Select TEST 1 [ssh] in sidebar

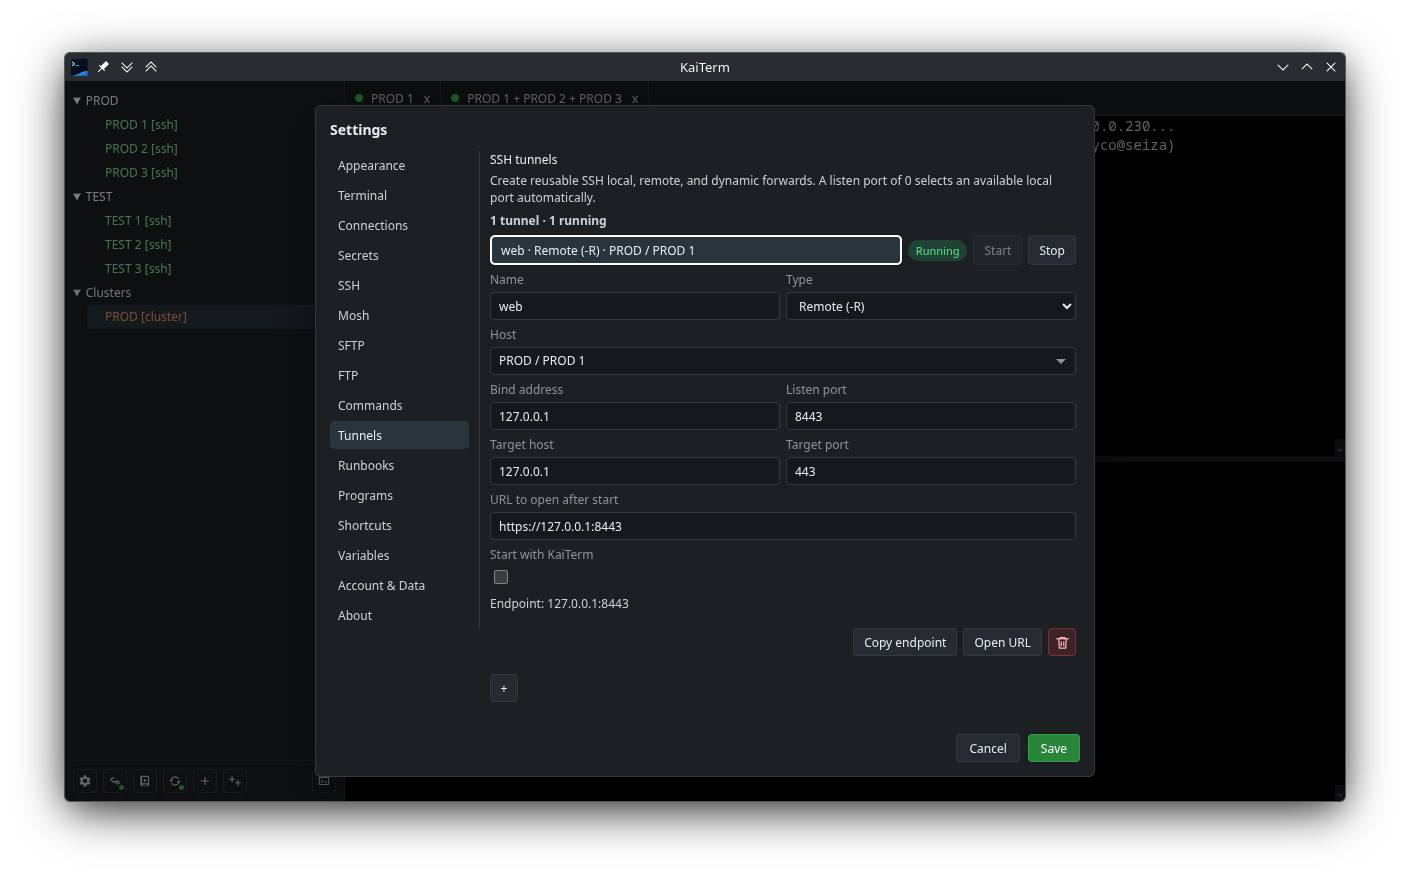tap(138, 220)
